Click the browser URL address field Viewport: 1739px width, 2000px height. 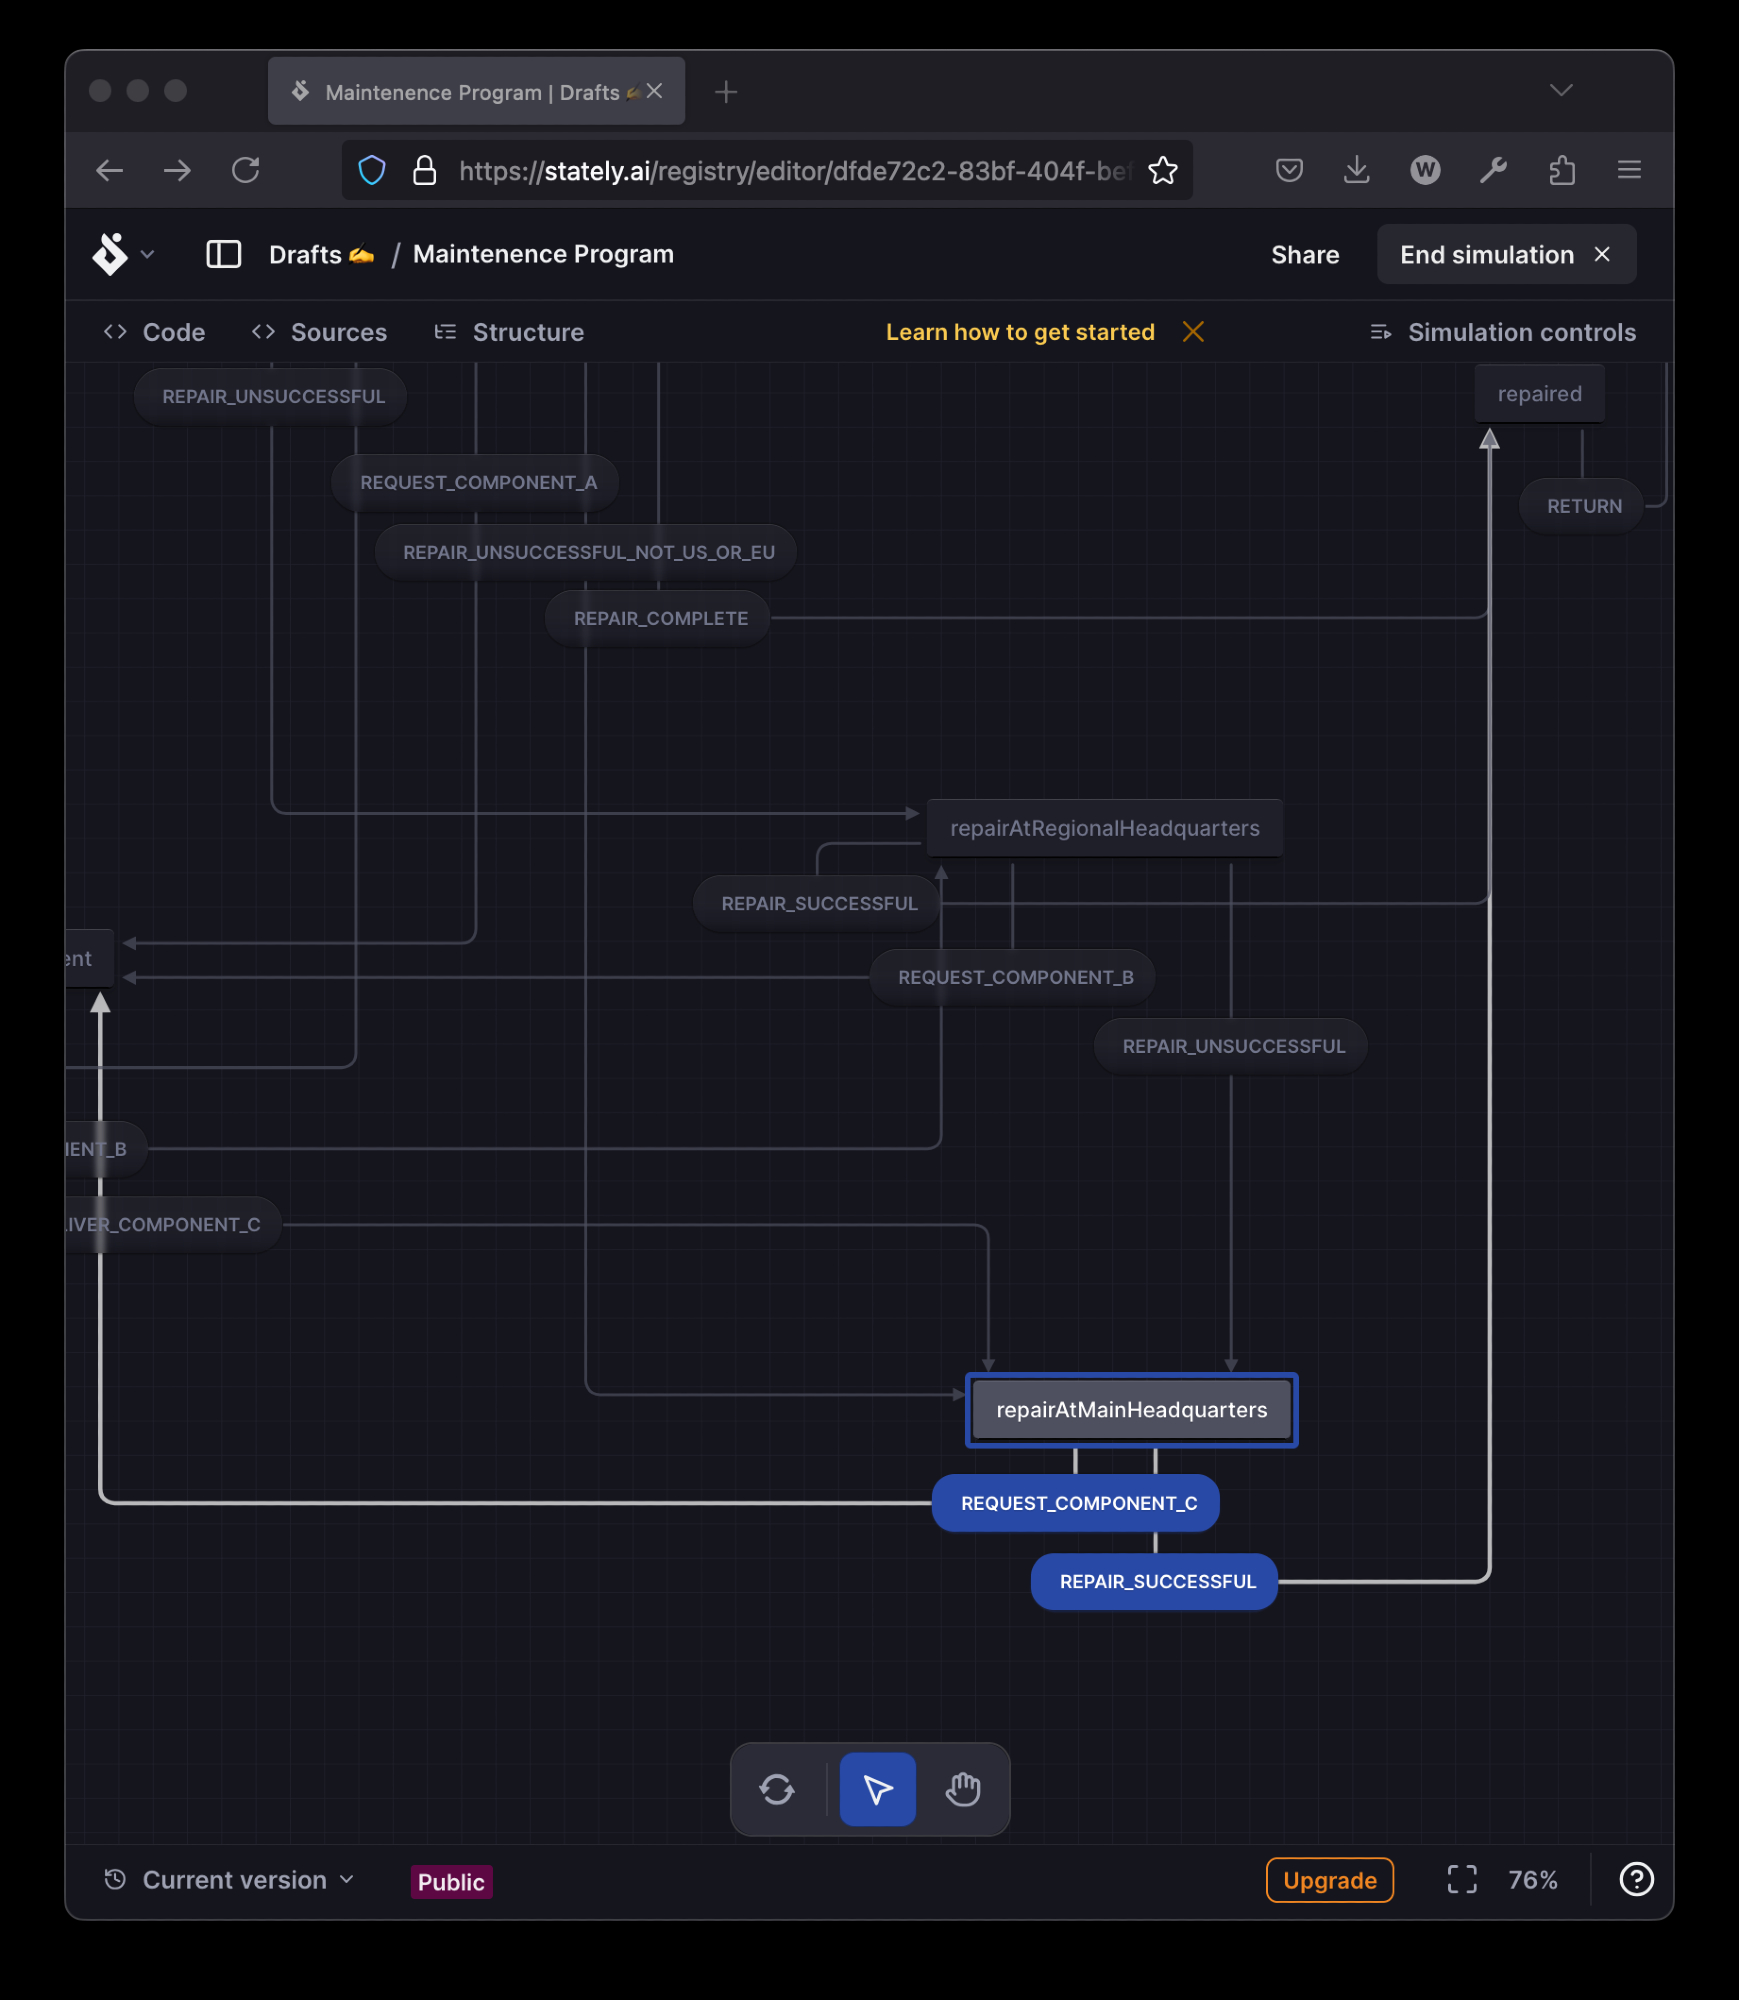click(x=790, y=171)
